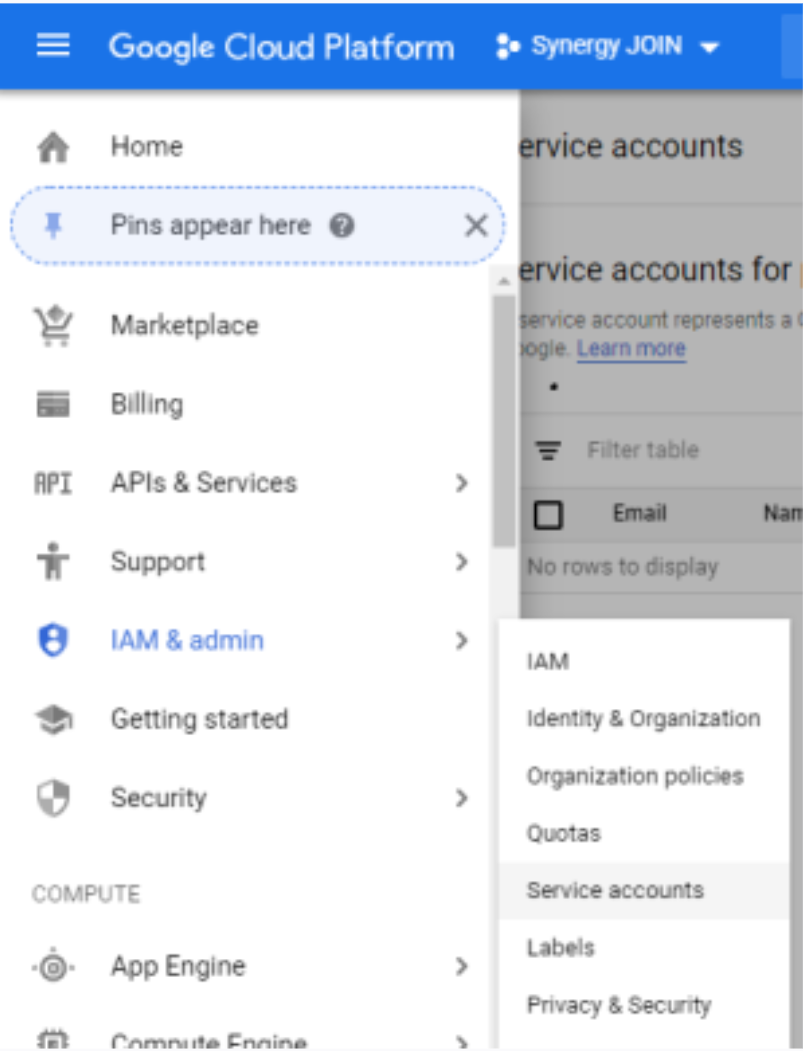The width and height of the screenshot is (803, 1051).
Task: Choose Labels in the submenu
Action: coord(644,948)
